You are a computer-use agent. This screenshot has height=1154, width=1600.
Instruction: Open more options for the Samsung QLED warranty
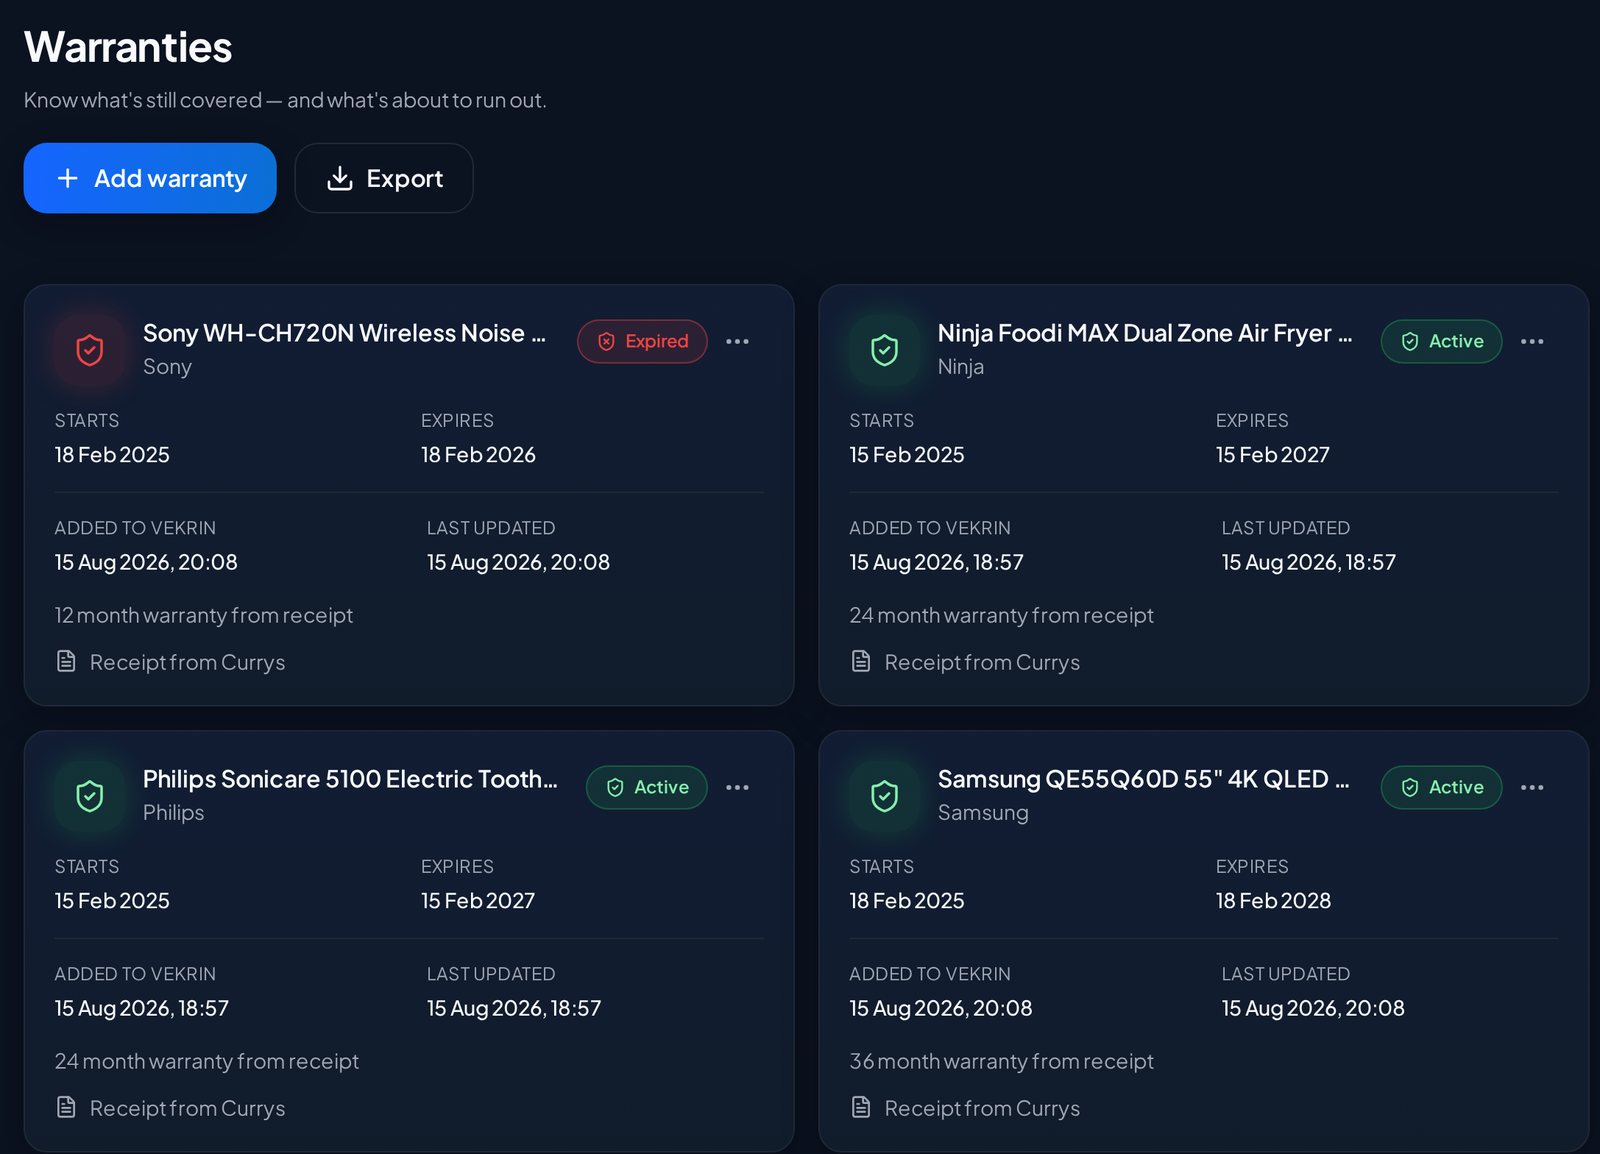(x=1532, y=788)
